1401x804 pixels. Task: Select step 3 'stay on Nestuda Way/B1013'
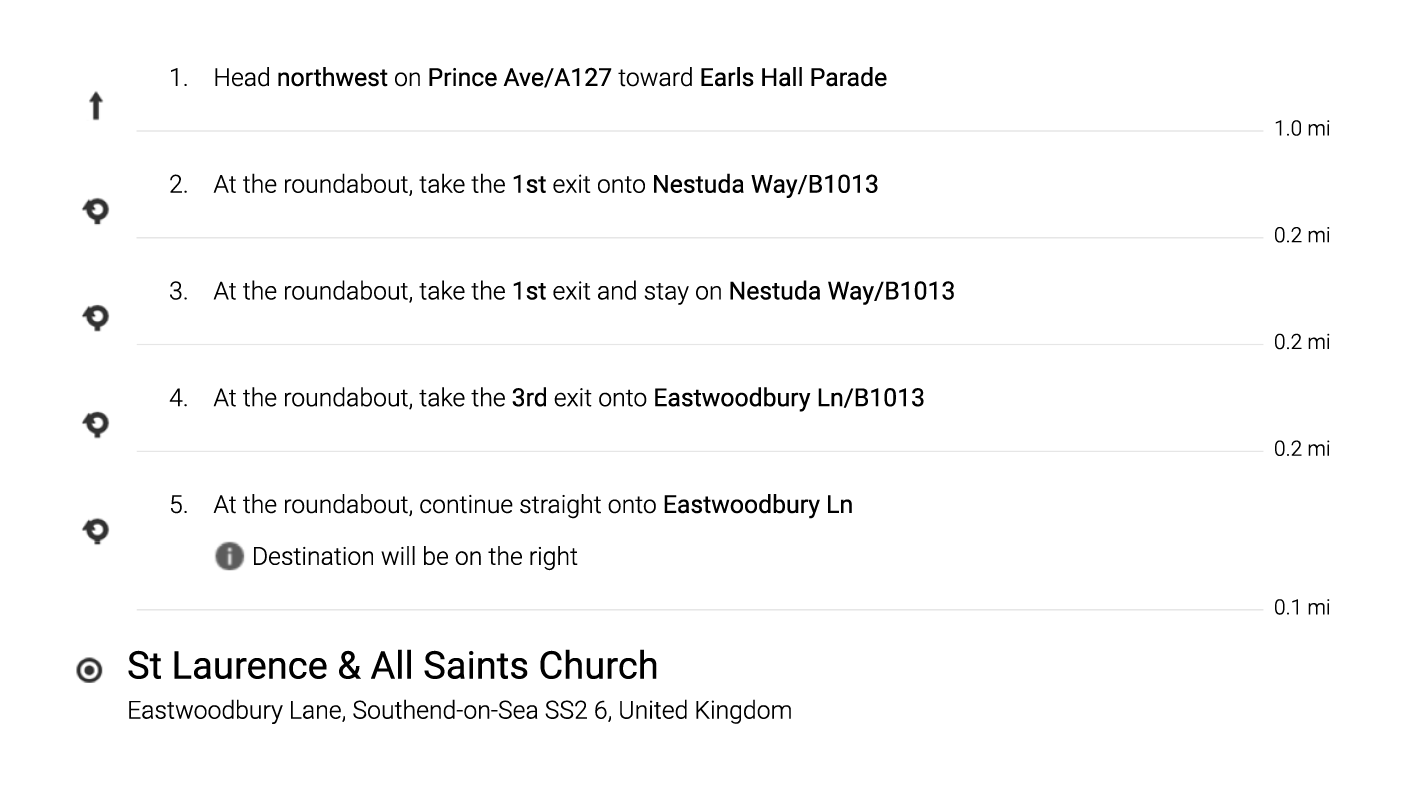pos(583,291)
